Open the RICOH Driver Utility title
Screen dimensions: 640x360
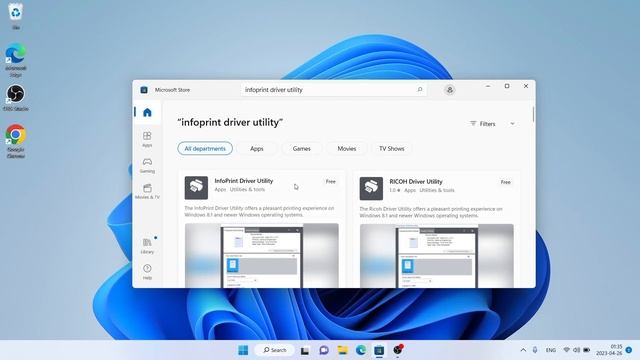point(416,182)
